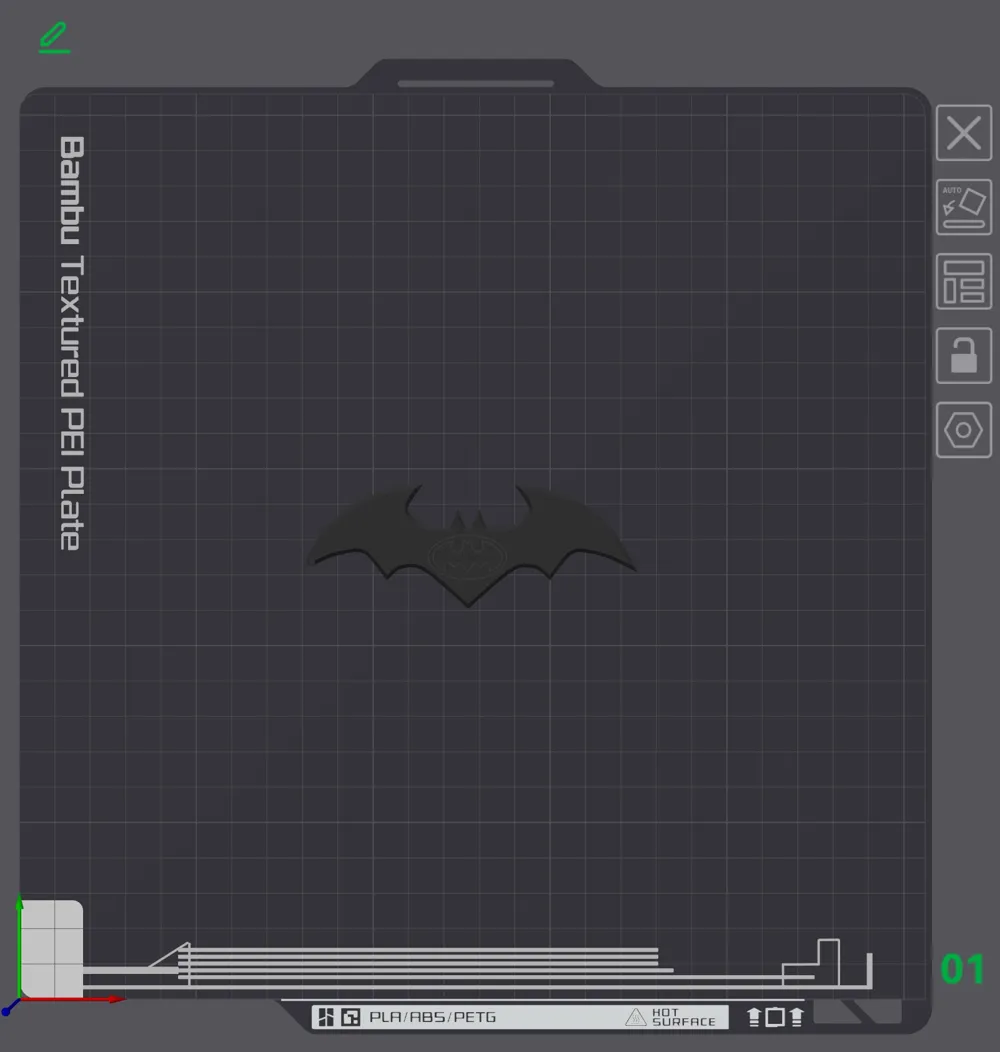Select the Batman logo model on plate
Viewport: 1000px width, 1052px height.
pos(470,545)
